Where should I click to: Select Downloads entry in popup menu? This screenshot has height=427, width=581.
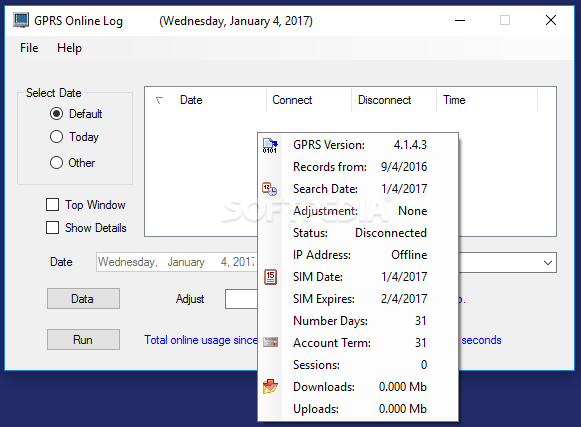(358, 387)
